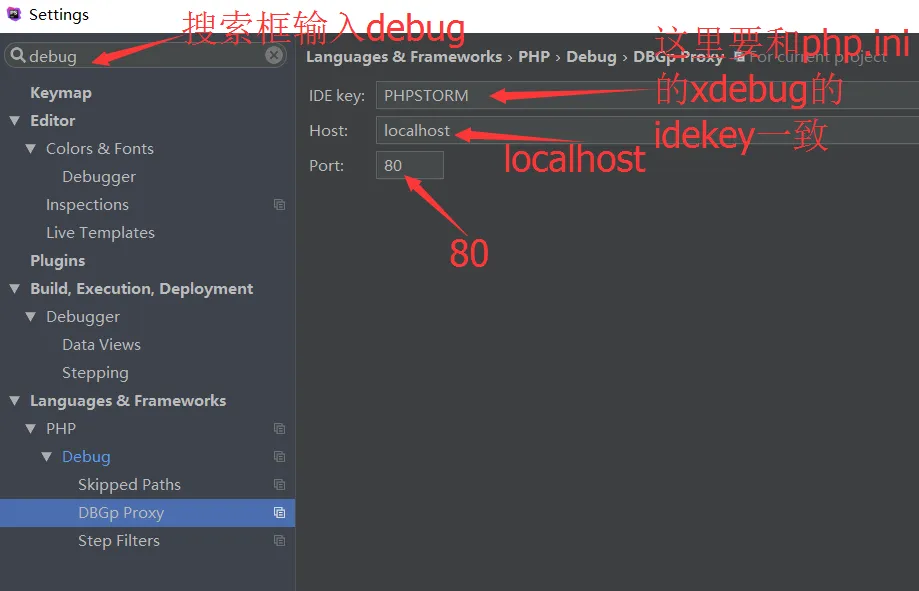Click the Host field showing localhost
This screenshot has width=919, height=591.
(x=647, y=130)
